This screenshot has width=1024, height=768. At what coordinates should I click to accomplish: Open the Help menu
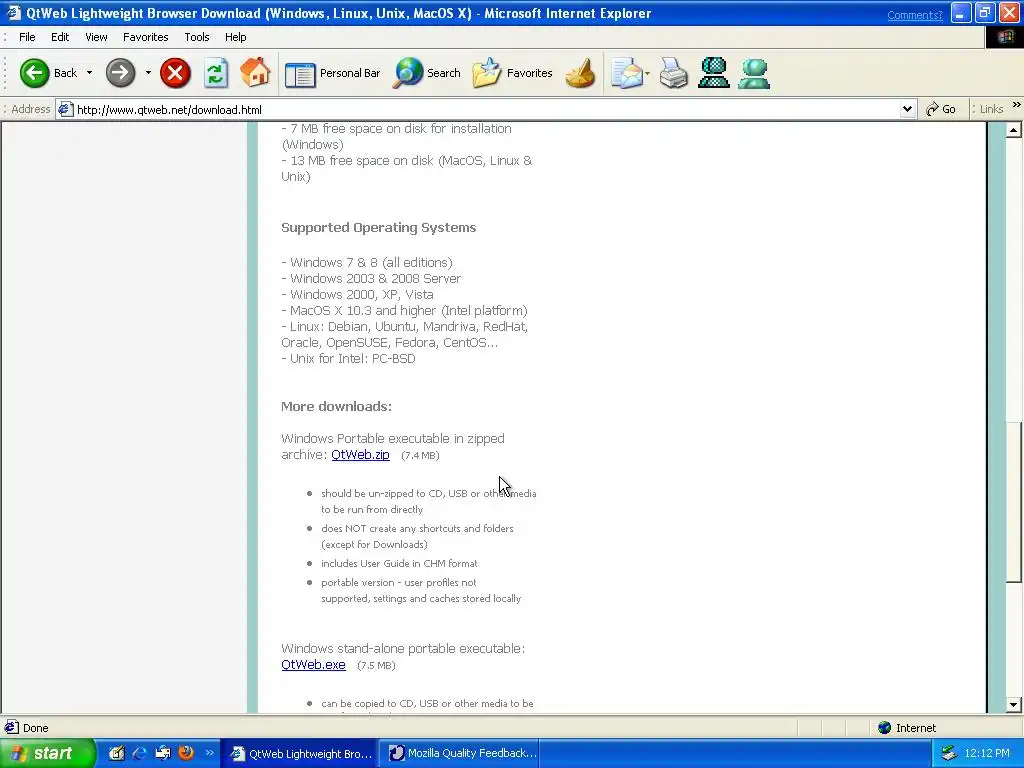(236, 37)
